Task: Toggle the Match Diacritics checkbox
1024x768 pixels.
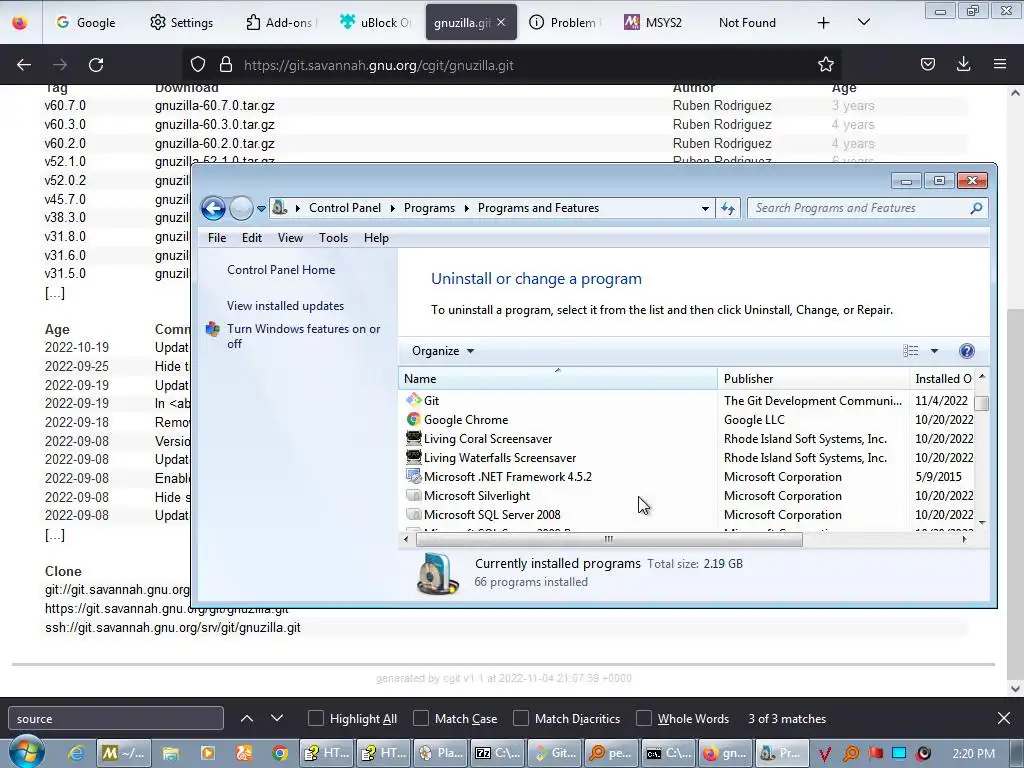Action: point(520,718)
